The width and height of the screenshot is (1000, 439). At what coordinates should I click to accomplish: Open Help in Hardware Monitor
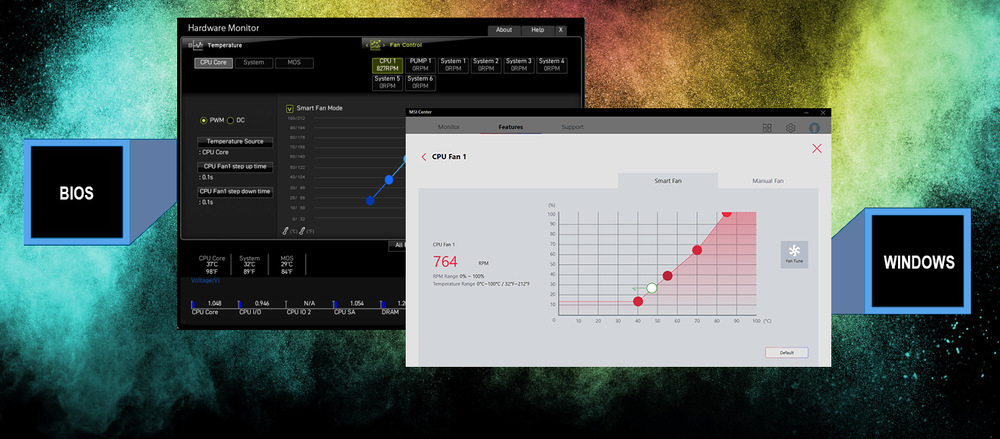538,30
